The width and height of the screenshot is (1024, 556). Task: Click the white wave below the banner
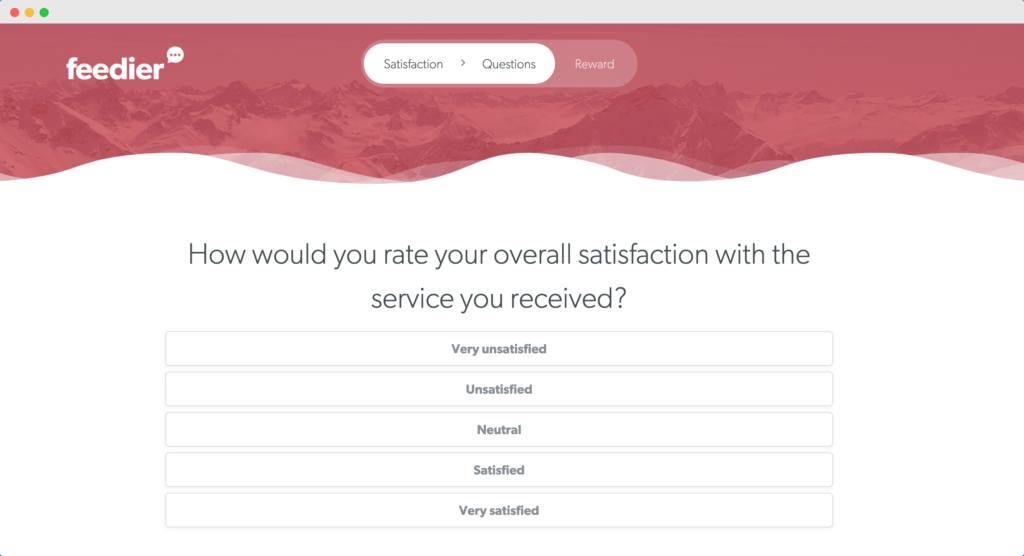click(x=512, y=176)
